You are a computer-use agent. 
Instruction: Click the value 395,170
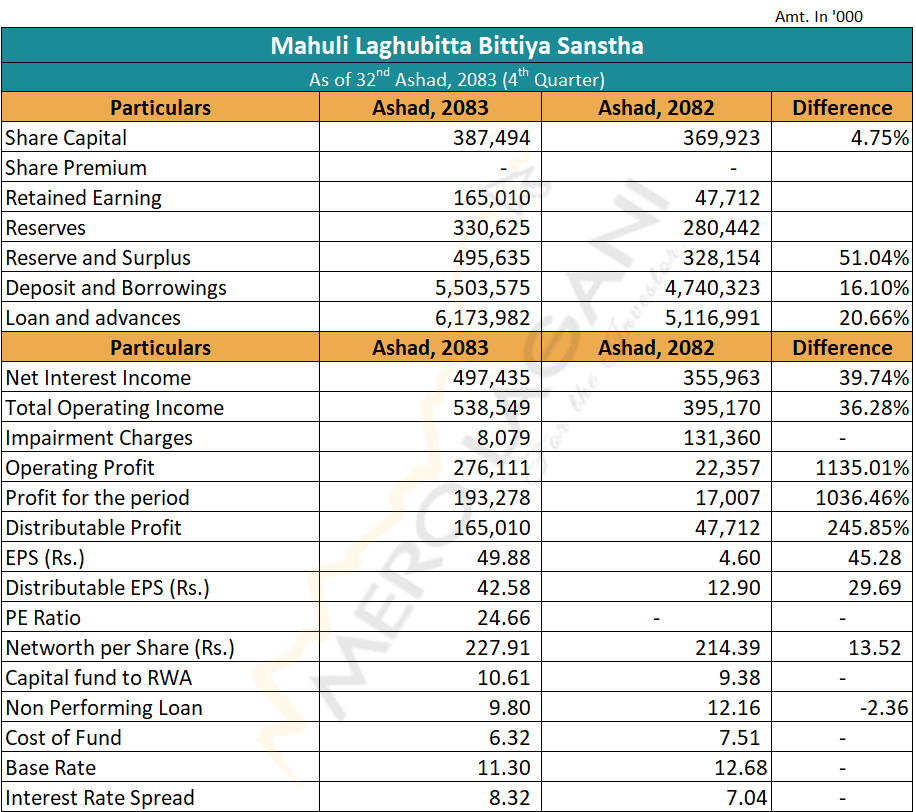[721, 408]
